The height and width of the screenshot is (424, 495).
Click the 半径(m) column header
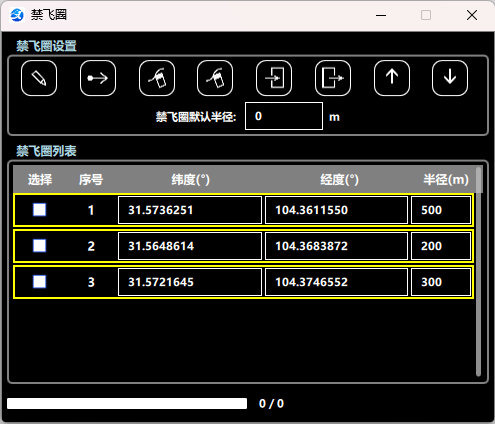[446, 180]
